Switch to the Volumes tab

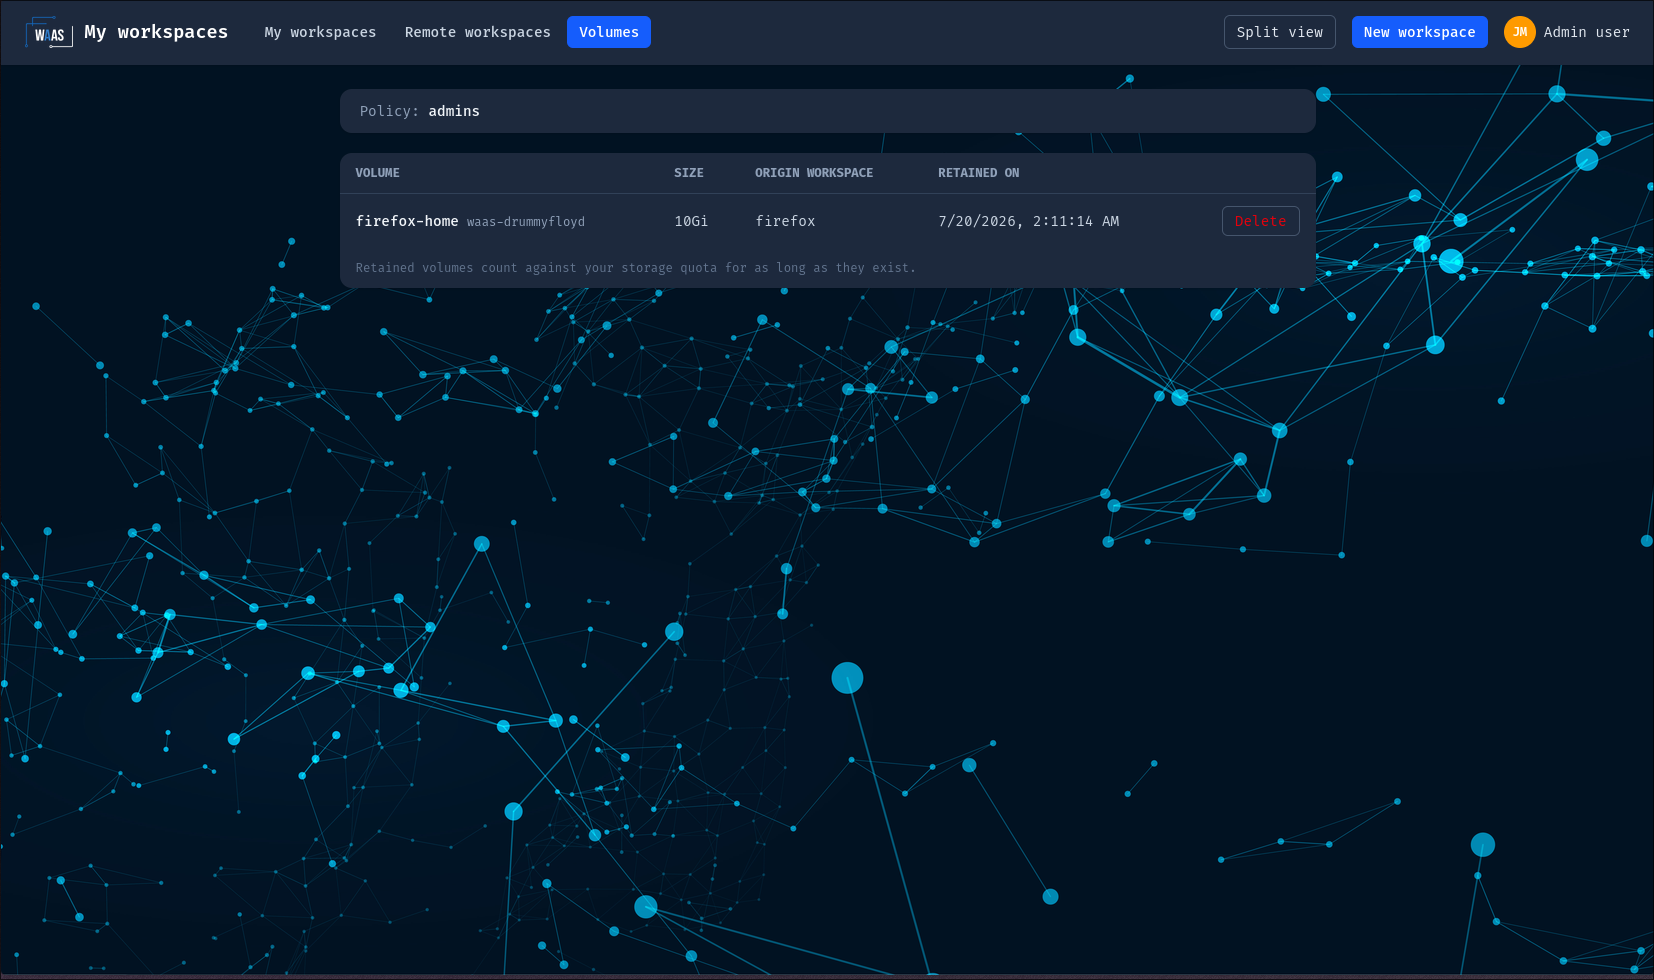point(608,32)
